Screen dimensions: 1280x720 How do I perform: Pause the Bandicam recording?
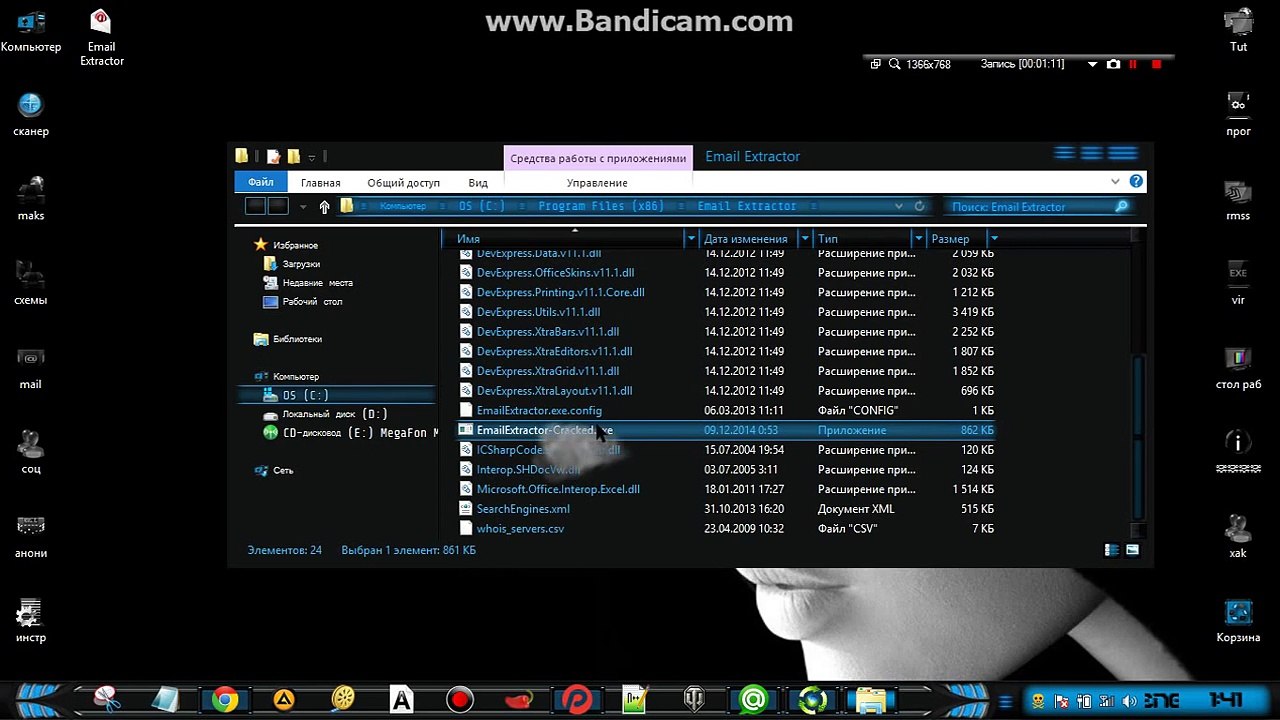tap(1133, 64)
